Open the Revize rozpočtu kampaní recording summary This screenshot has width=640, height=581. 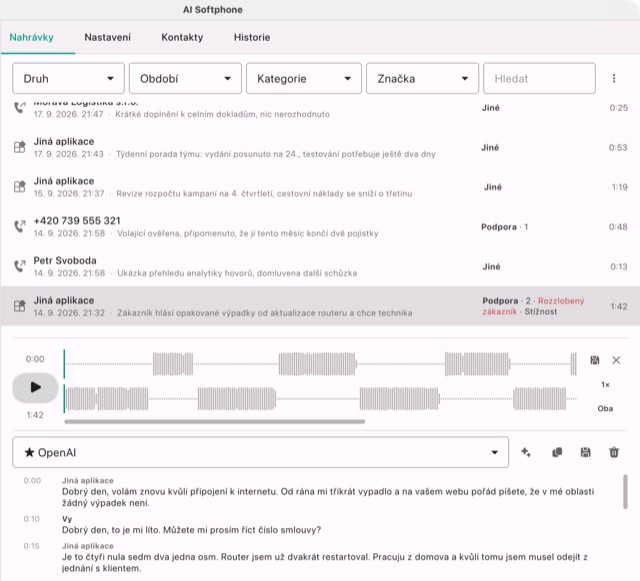pyautogui.click(x=264, y=194)
